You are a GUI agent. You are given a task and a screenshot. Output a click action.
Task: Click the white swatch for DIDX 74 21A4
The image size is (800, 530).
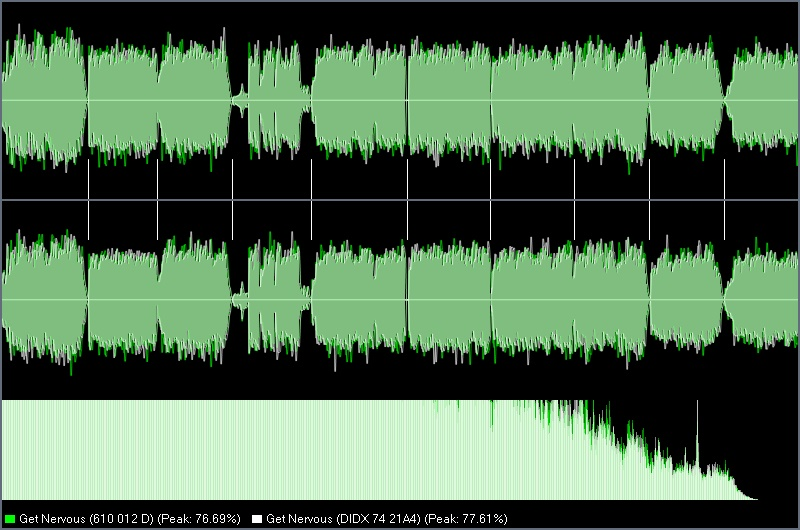click(257, 519)
